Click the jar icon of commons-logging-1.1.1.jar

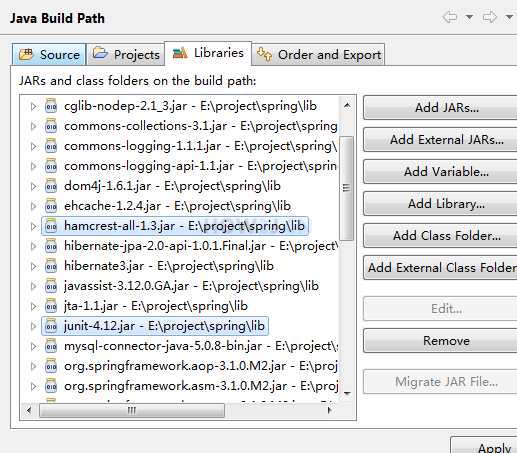point(51,146)
